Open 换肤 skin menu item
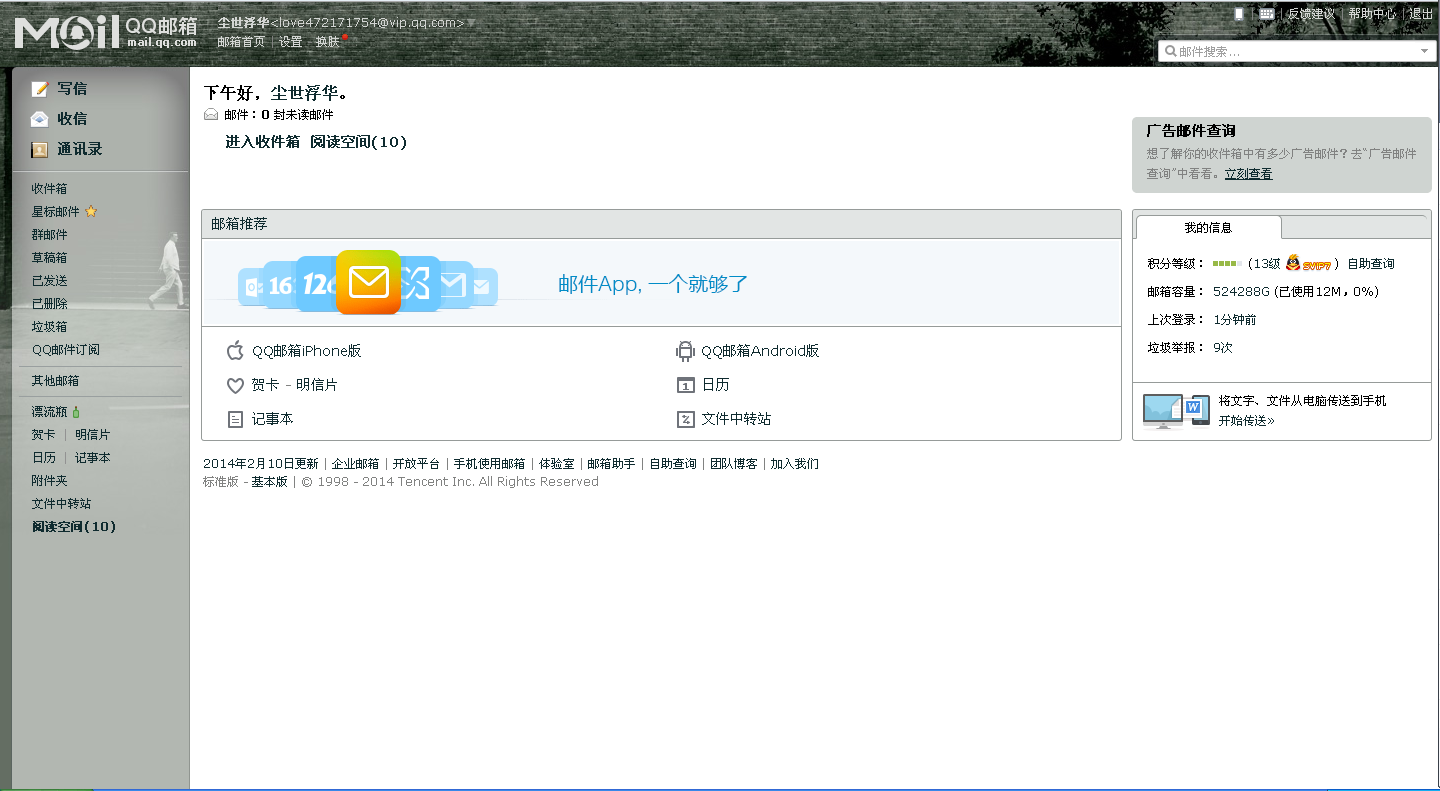The image size is (1440, 791). point(327,42)
